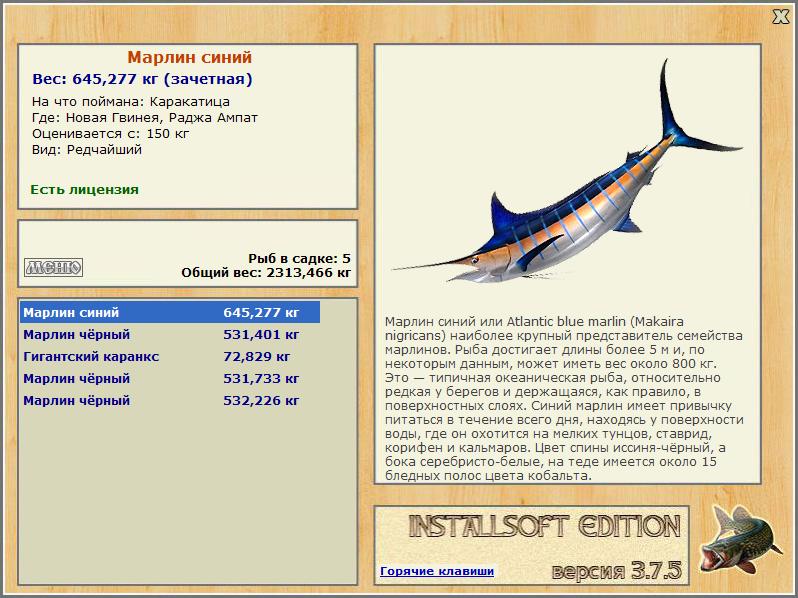Close the fish keepnet window with X
Image resolution: width=798 pixels, height=598 pixels.
pyautogui.click(x=780, y=17)
